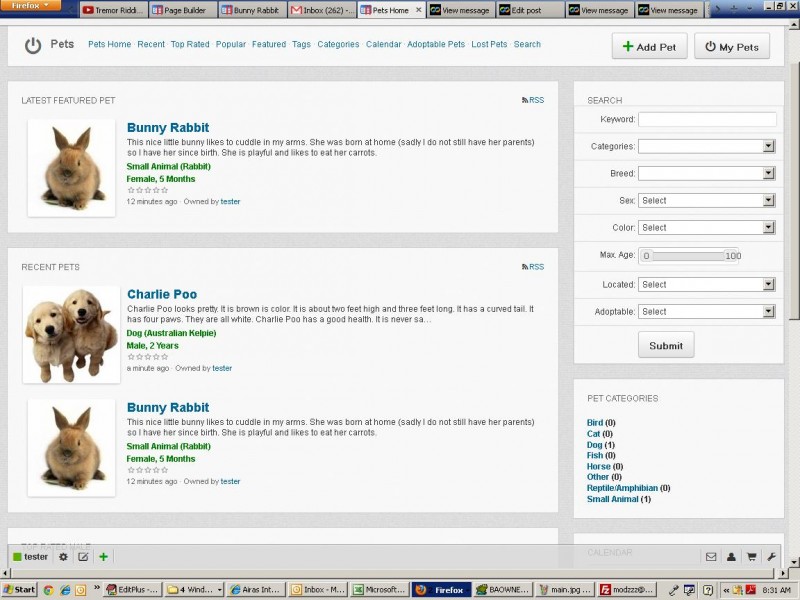The image size is (800, 600).
Task: Open Charlie Poo pet title link
Action: coord(162,294)
